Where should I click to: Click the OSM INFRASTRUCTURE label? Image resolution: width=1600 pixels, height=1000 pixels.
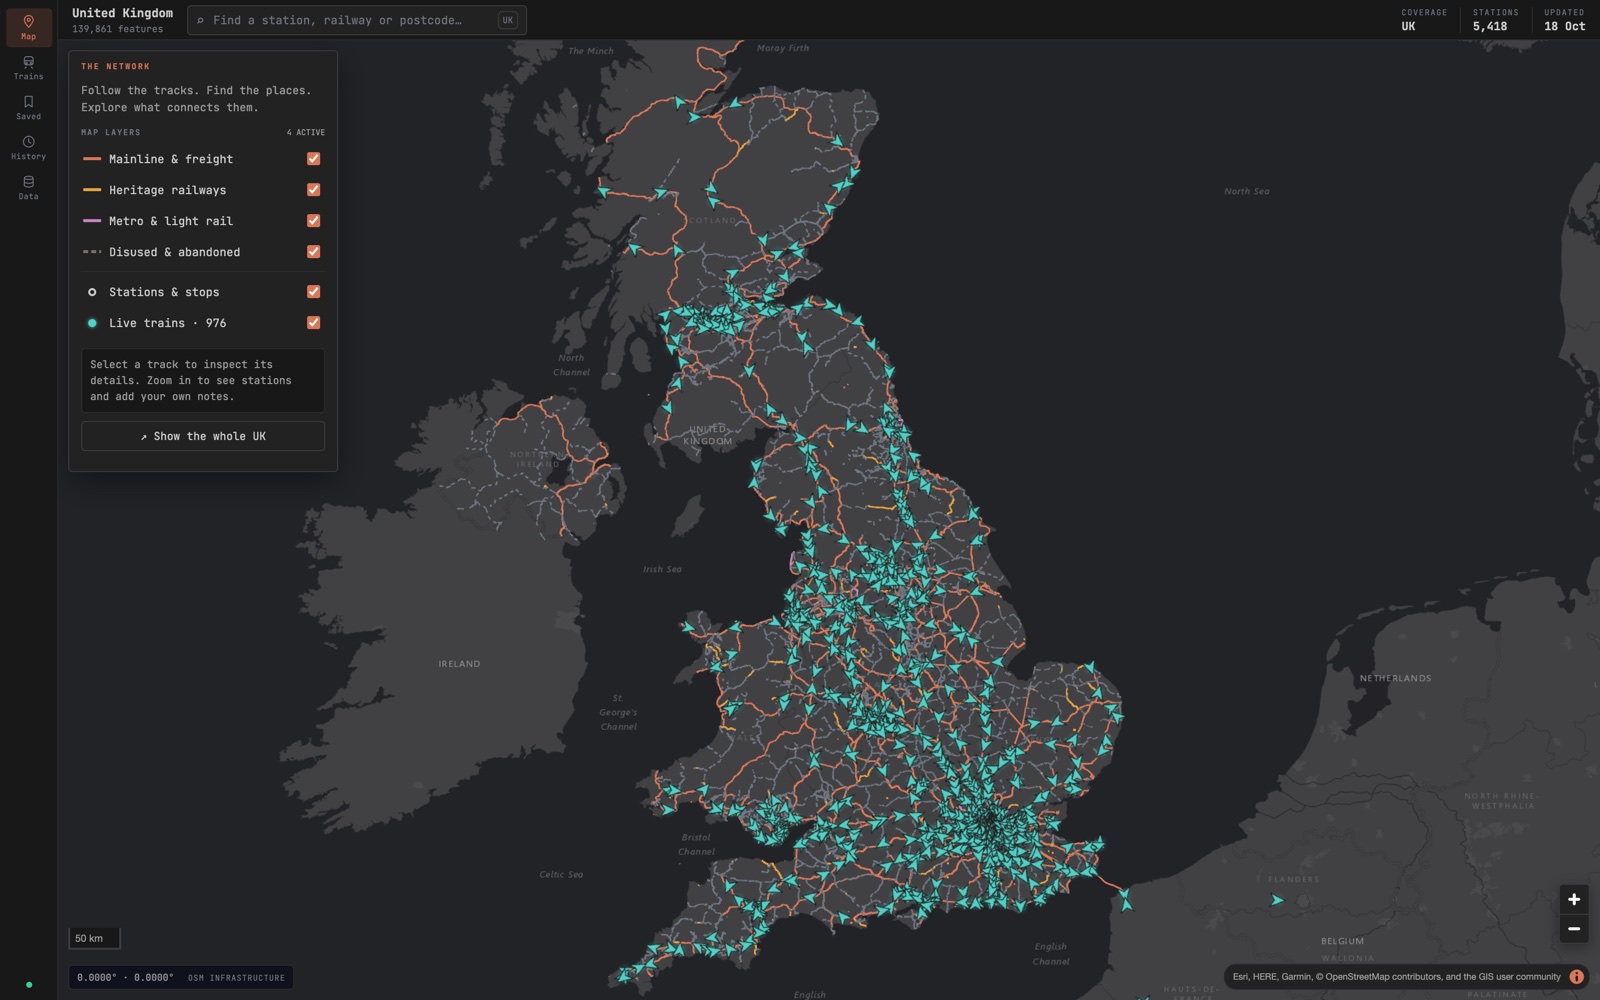(x=236, y=978)
